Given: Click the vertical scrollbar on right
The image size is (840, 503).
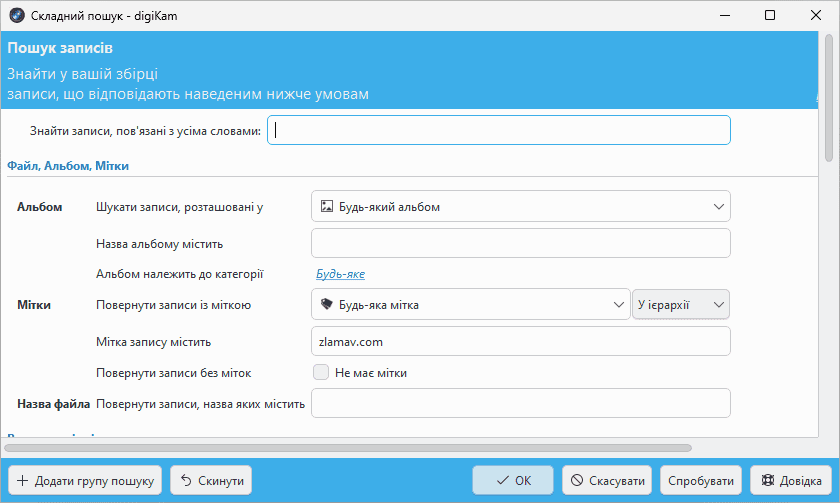Looking at the screenshot, I should tap(828, 100).
